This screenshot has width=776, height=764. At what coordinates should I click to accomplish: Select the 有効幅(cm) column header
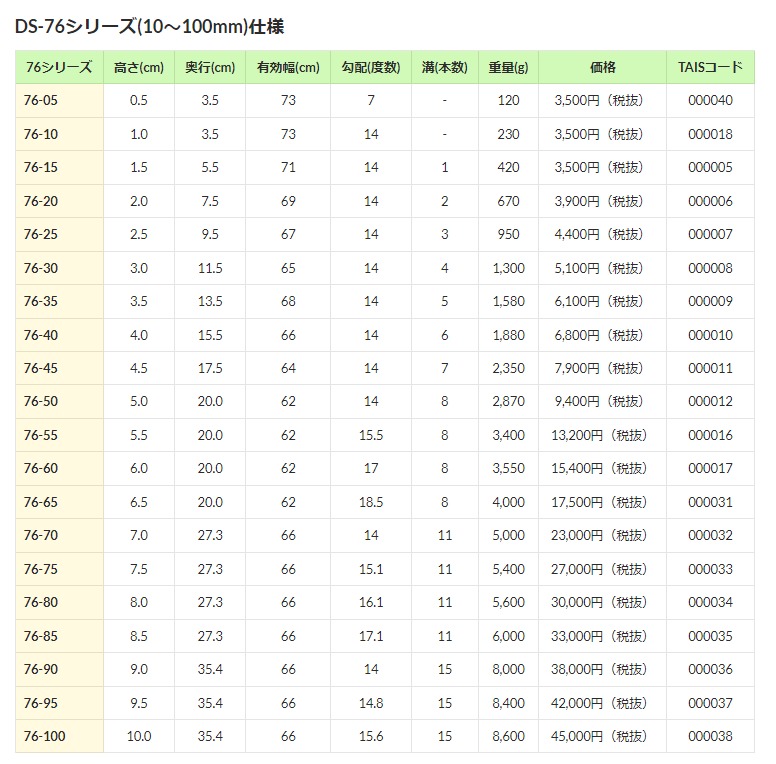288,67
